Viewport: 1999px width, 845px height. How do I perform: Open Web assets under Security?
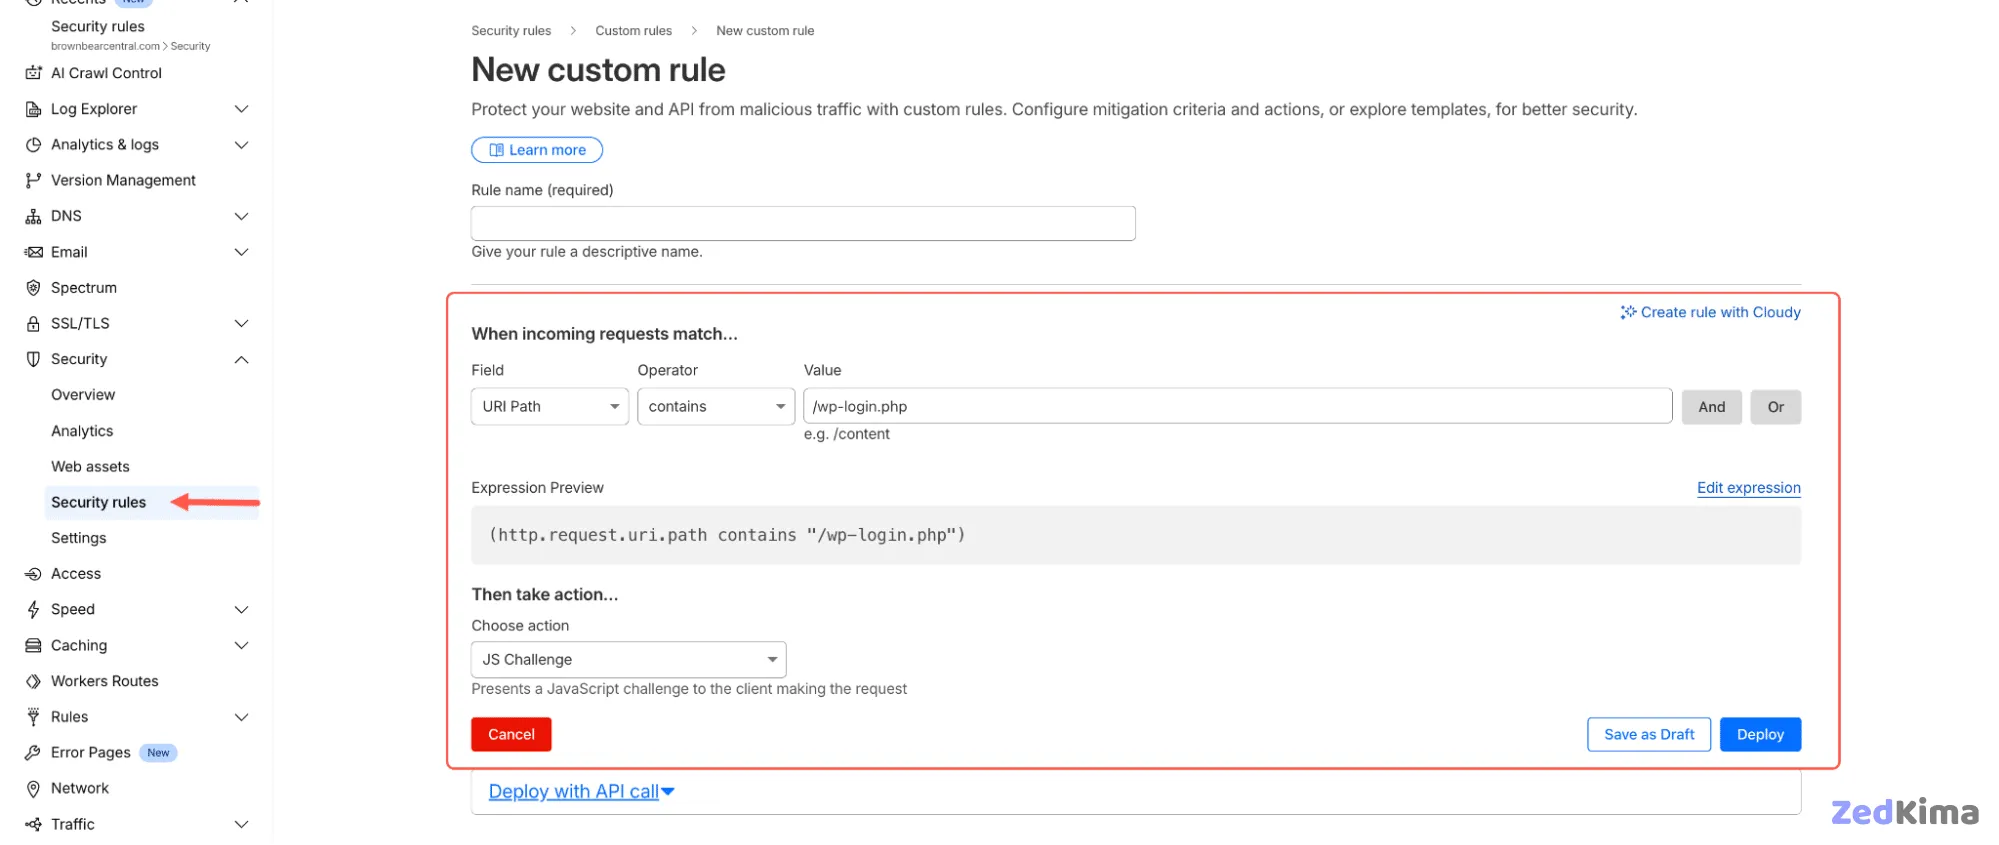coord(90,467)
